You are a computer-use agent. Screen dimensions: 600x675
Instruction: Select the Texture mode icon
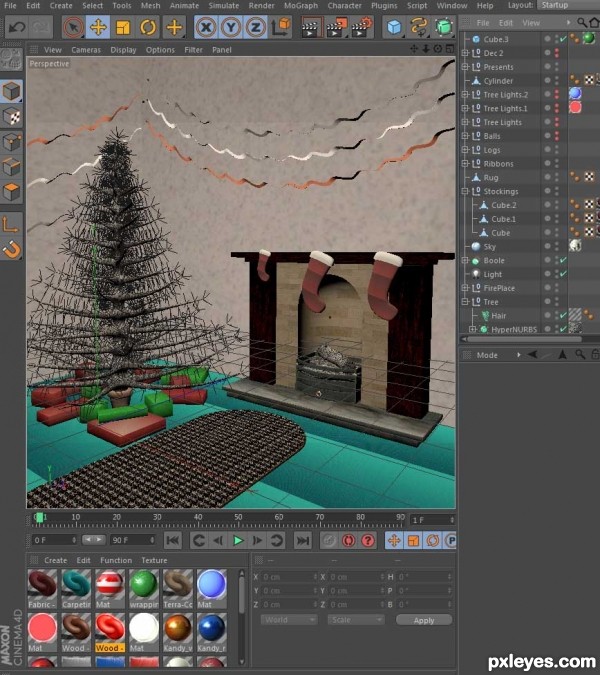pyautogui.click(x=12, y=117)
